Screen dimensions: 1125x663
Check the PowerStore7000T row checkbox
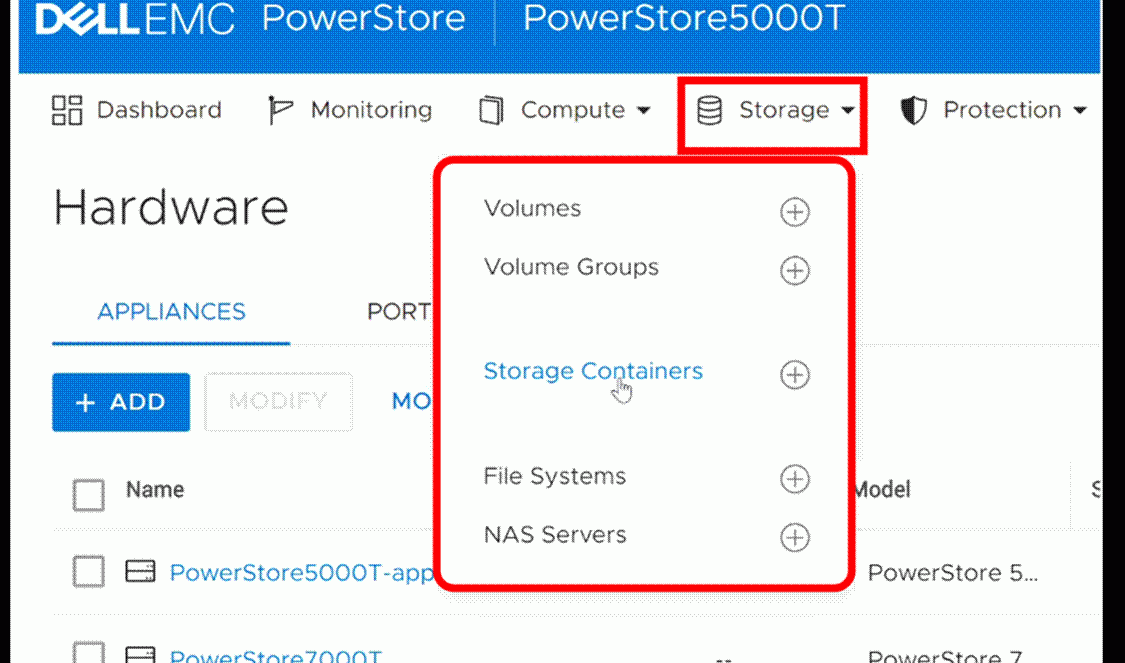(x=89, y=652)
